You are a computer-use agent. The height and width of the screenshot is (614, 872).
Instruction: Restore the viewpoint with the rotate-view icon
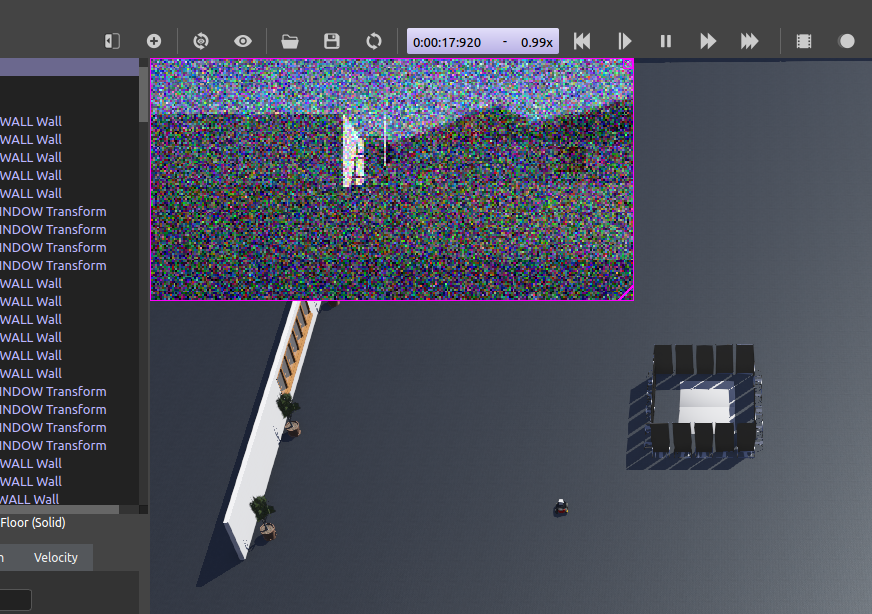point(201,41)
